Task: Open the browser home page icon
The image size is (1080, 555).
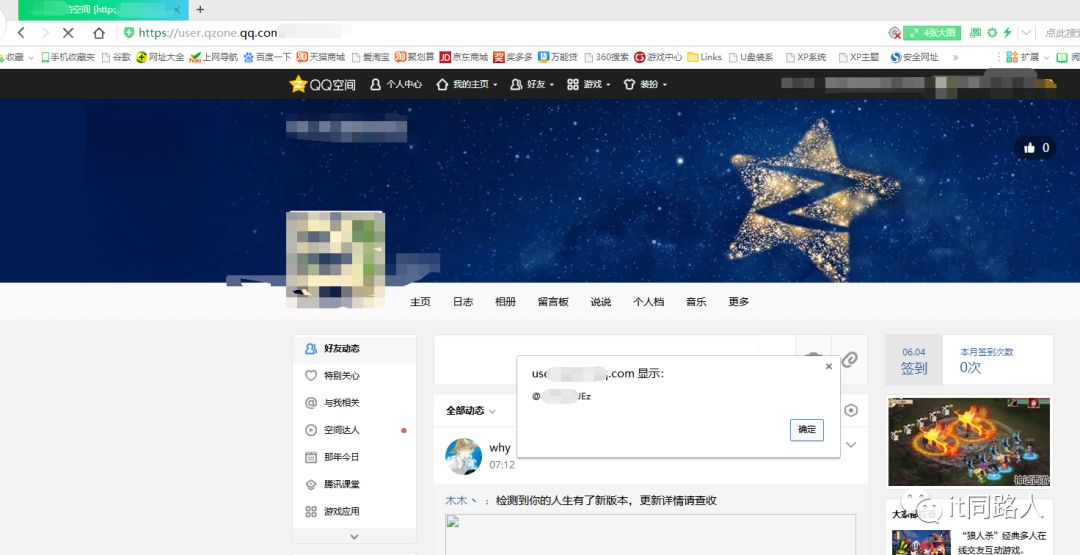Action: pos(99,32)
